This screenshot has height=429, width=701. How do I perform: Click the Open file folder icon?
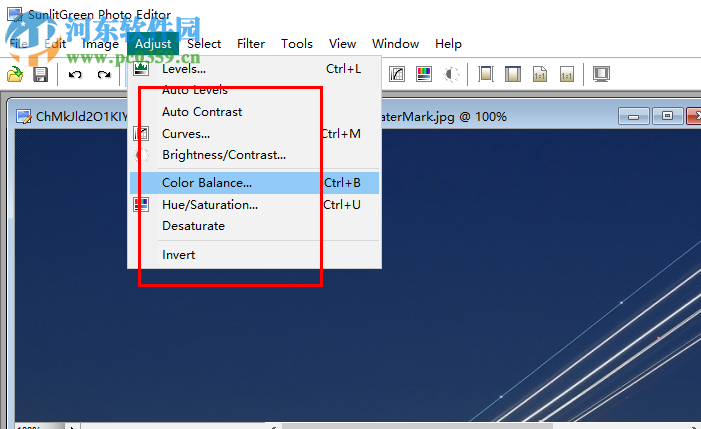coord(15,74)
